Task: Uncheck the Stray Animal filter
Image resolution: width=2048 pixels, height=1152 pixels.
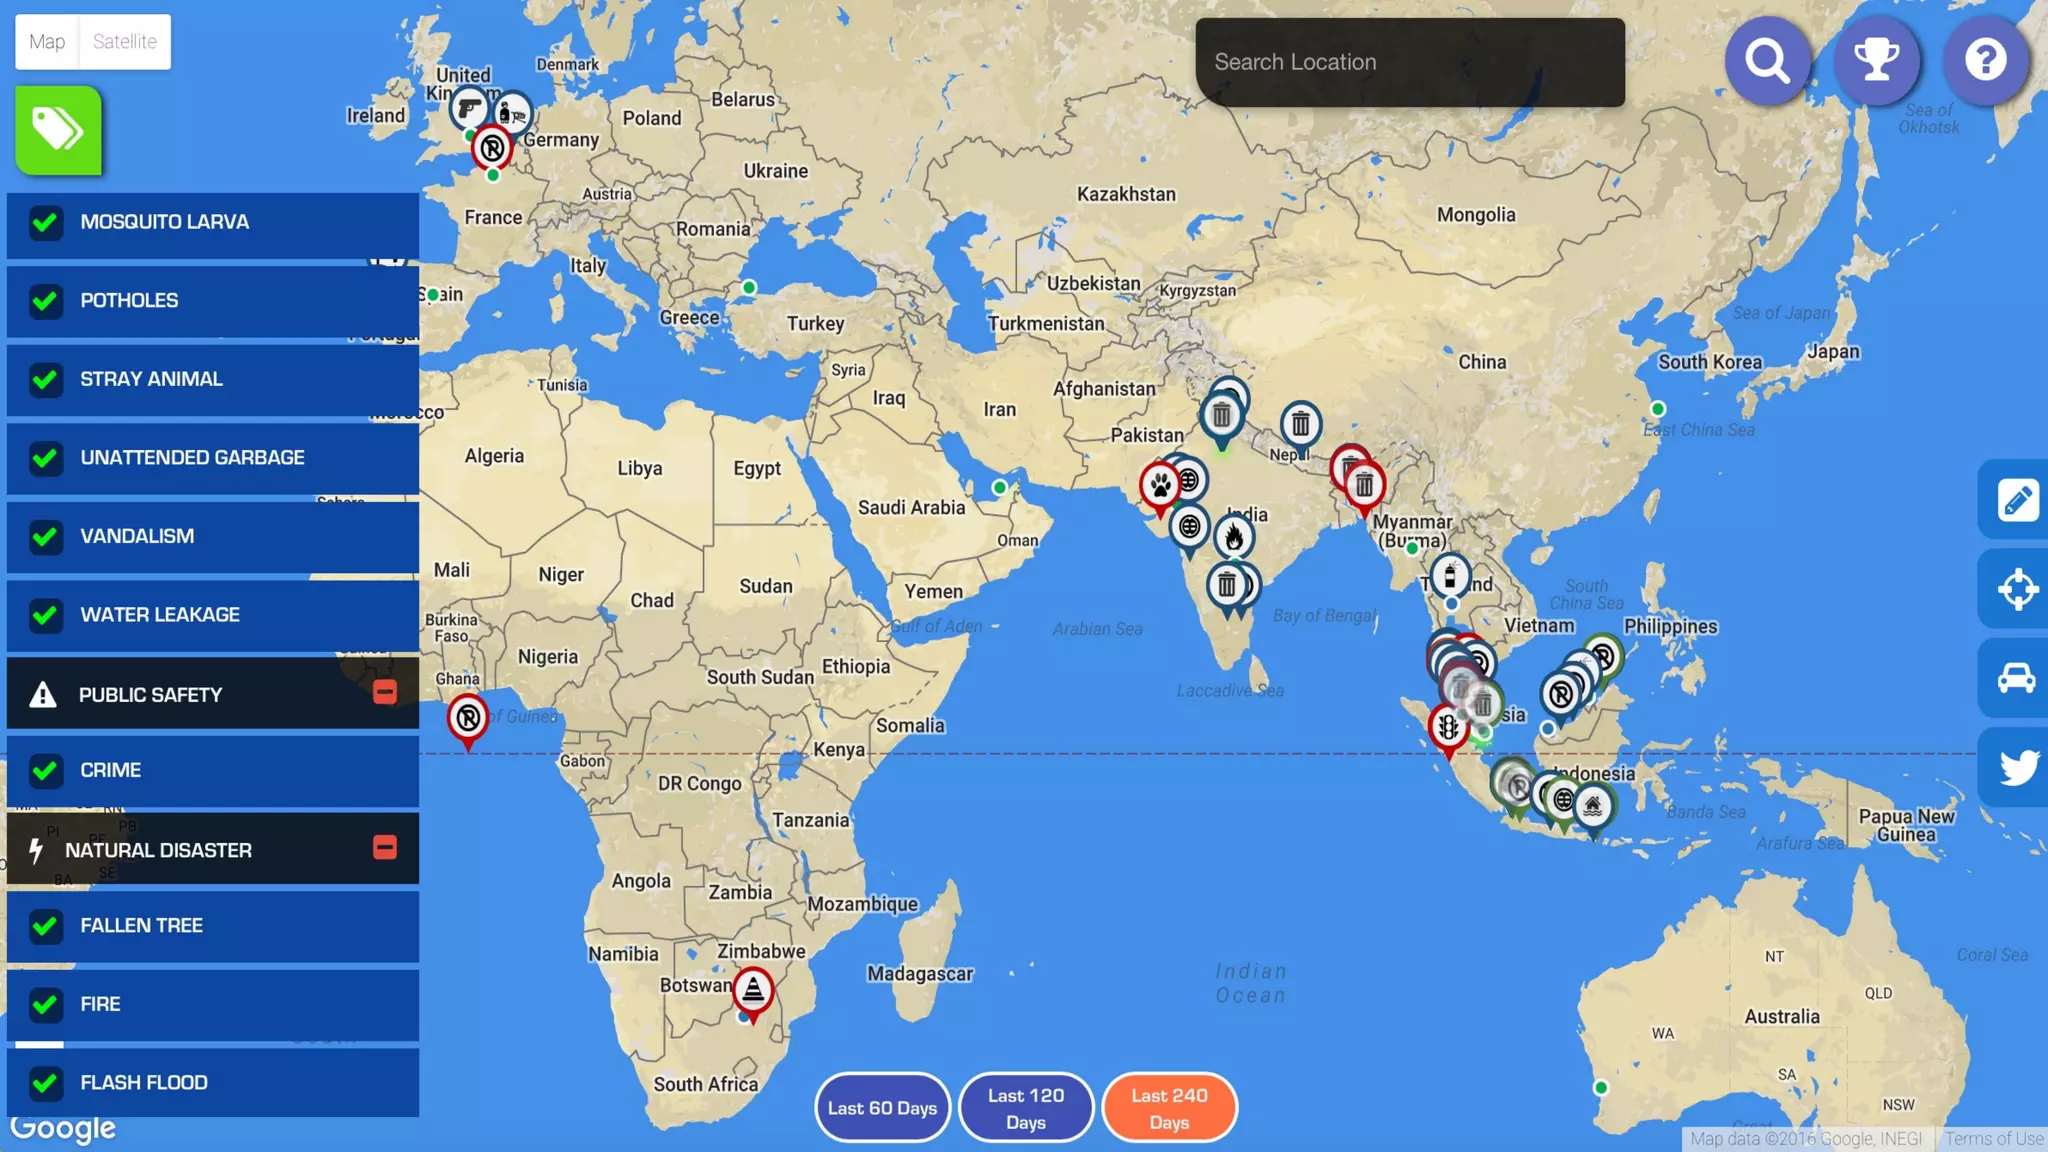Action: pos(45,379)
